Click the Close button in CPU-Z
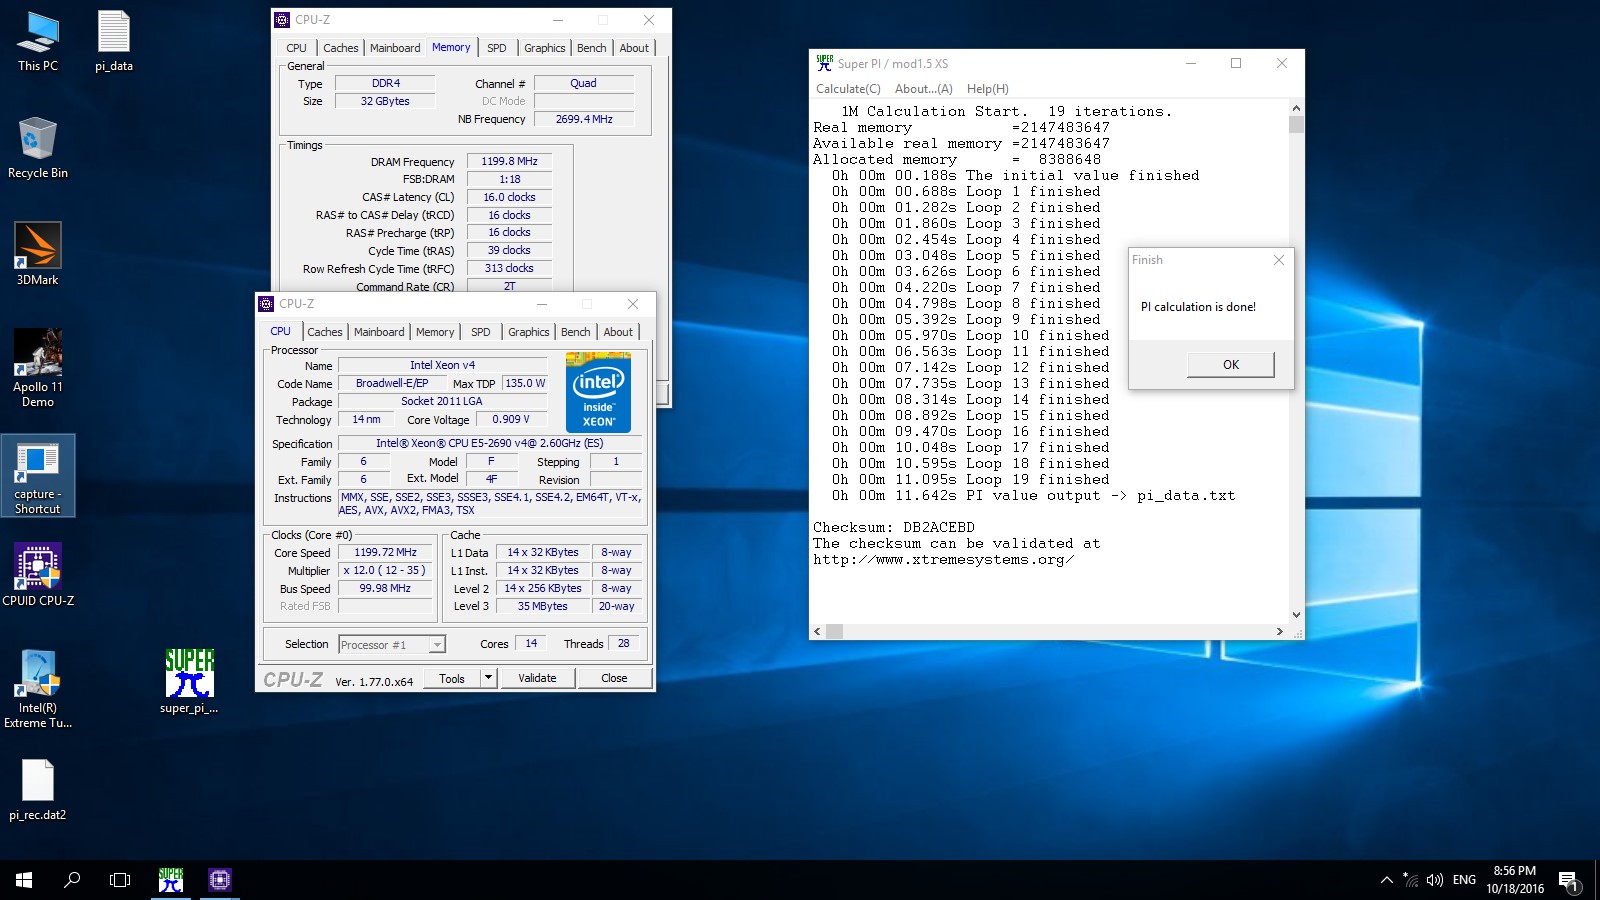 point(614,678)
